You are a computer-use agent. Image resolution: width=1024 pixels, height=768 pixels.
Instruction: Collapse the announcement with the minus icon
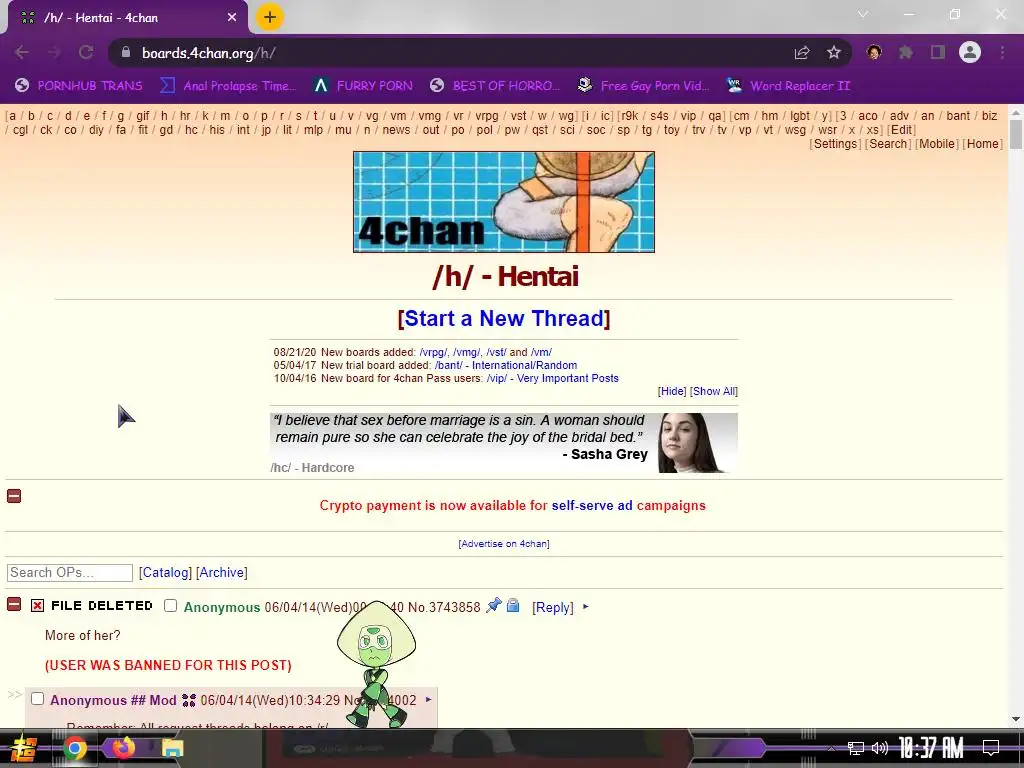coord(14,496)
